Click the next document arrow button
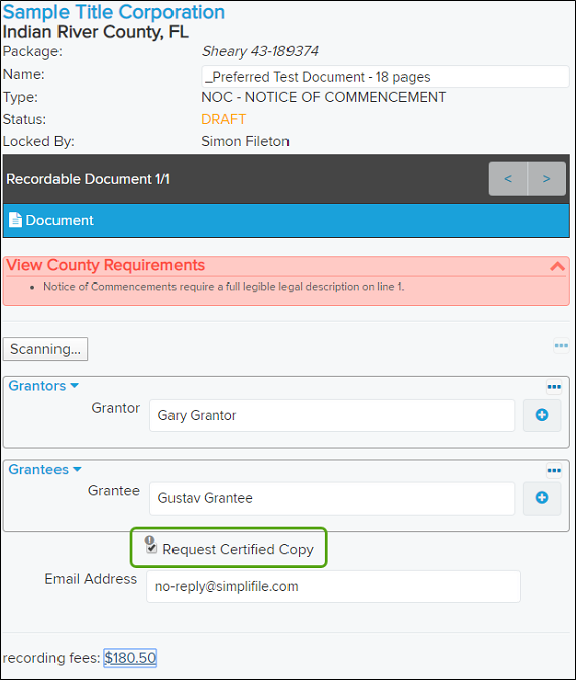The image size is (576, 680). [x=547, y=179]
